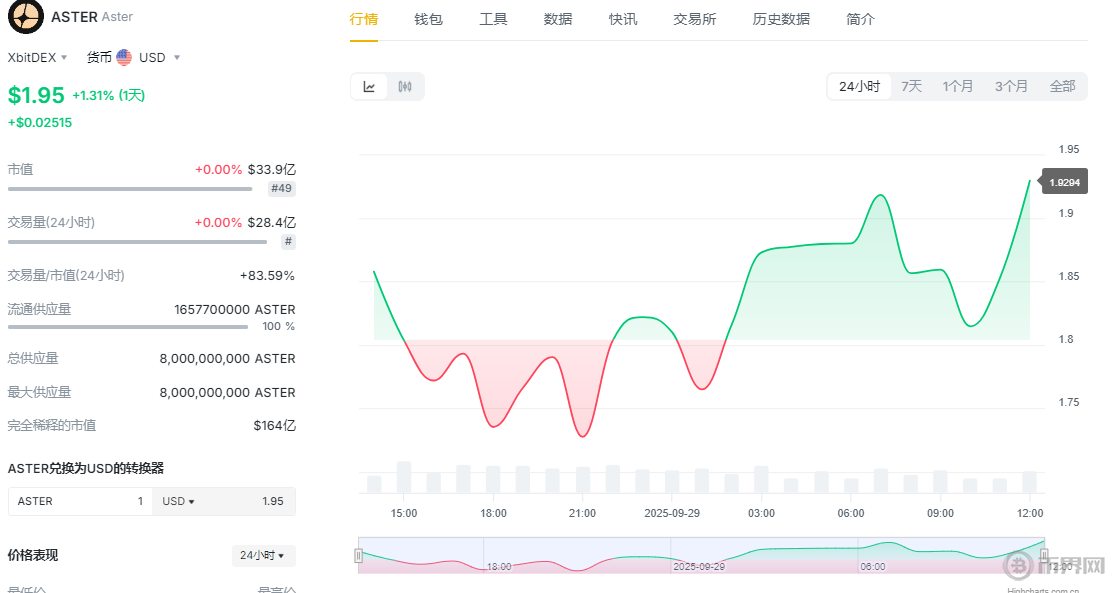This screenshot has width=1116, height=593.
Task: Open the 钱包 tab
Action: point(428,19)
